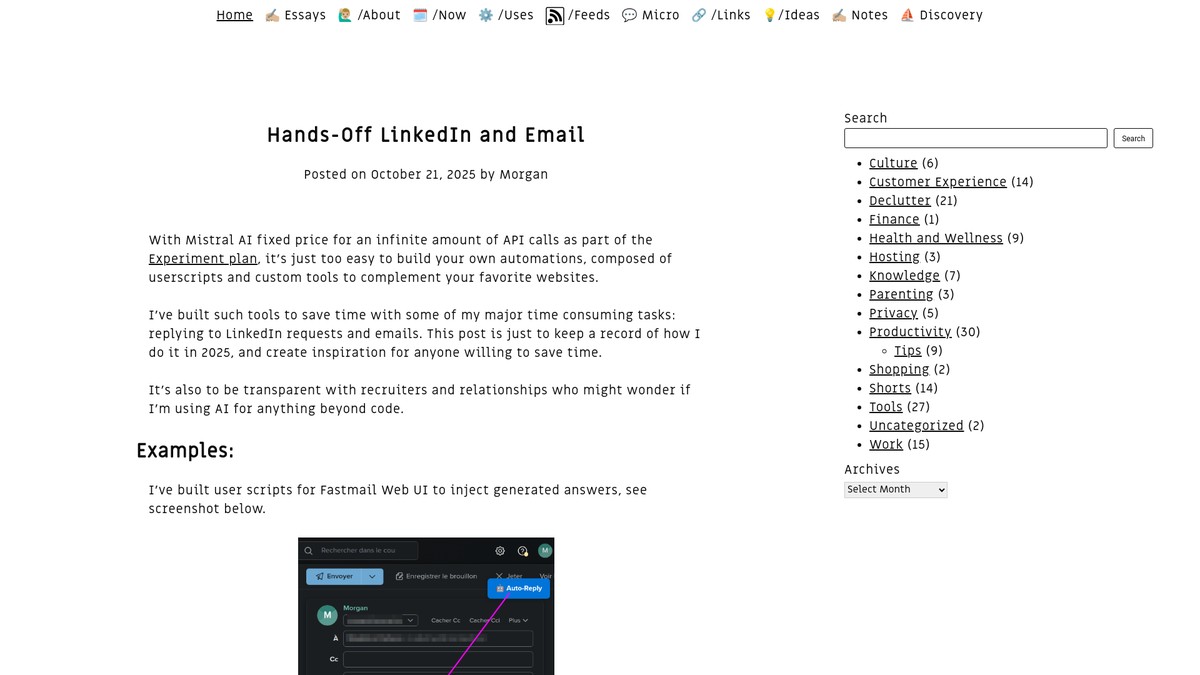The width and height of the screenshot is (1200, 675).
Task: Open the Declutter category
Action: [x=900, y=201]
